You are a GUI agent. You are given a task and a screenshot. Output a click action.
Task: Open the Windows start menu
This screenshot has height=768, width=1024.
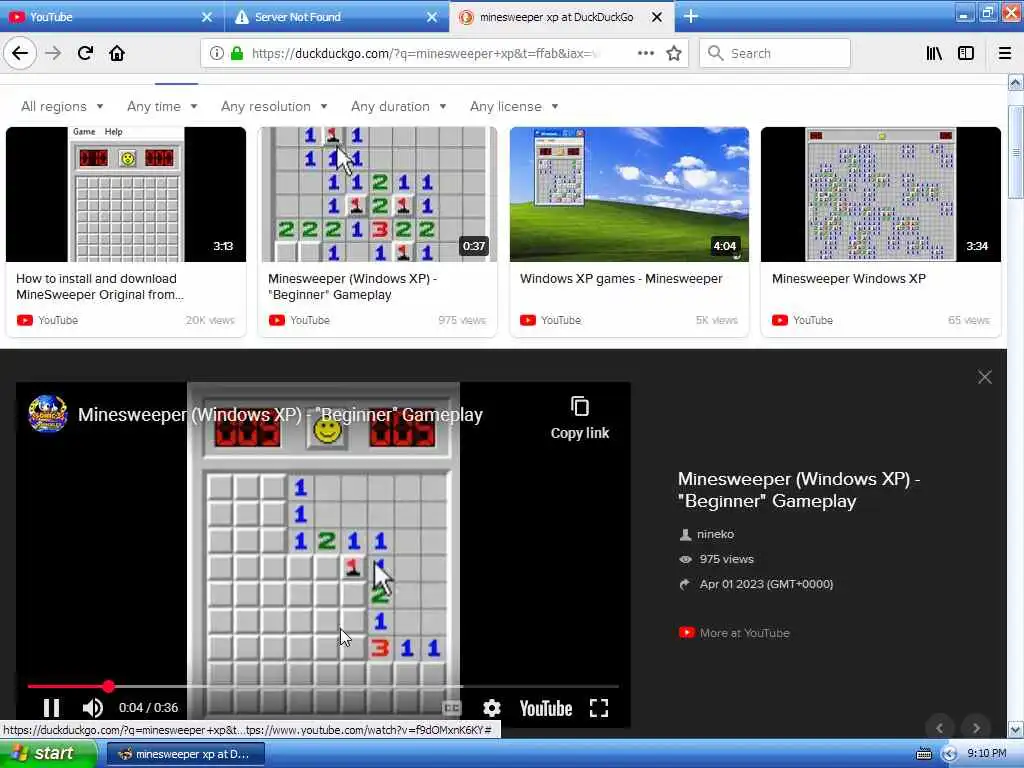(48, 754)
